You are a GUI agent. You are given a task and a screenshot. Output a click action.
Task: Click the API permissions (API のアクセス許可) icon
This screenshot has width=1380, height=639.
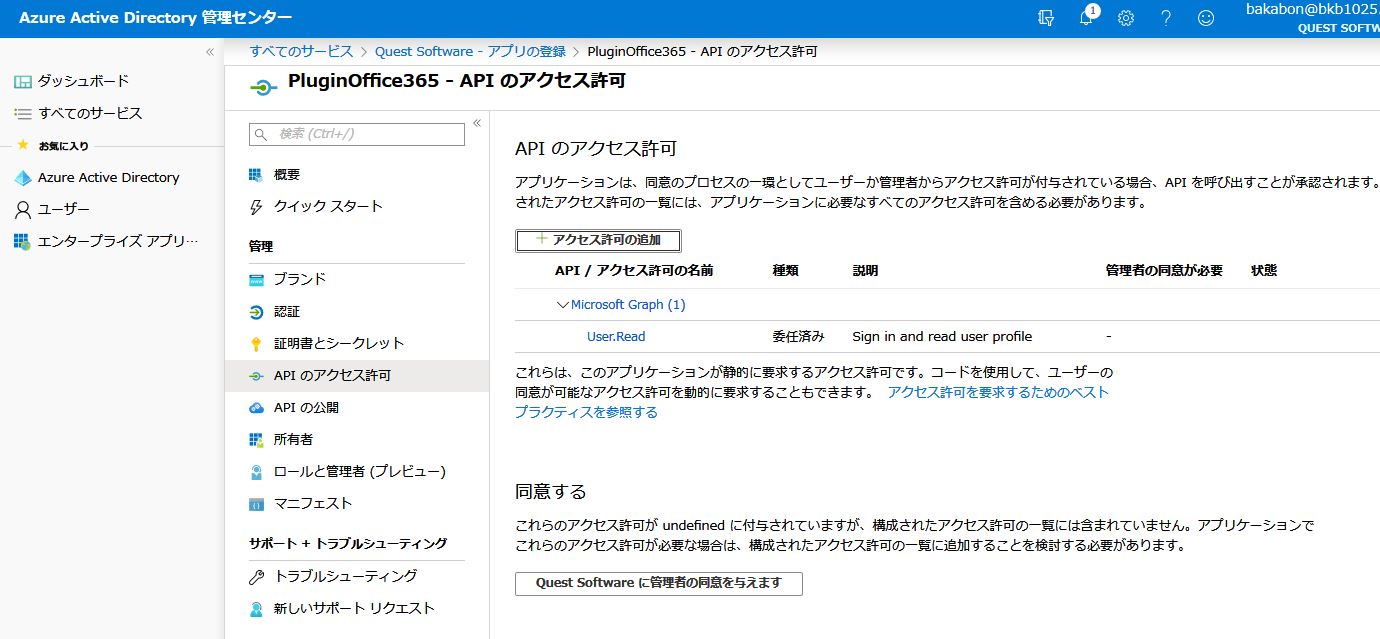tap(256, 376)
